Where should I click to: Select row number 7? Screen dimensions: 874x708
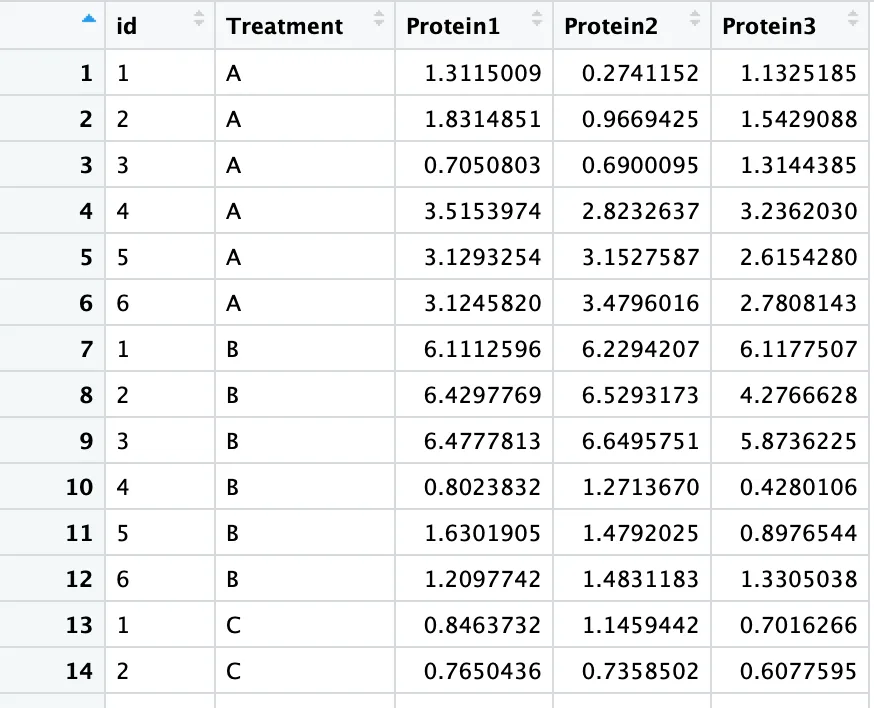86,349
